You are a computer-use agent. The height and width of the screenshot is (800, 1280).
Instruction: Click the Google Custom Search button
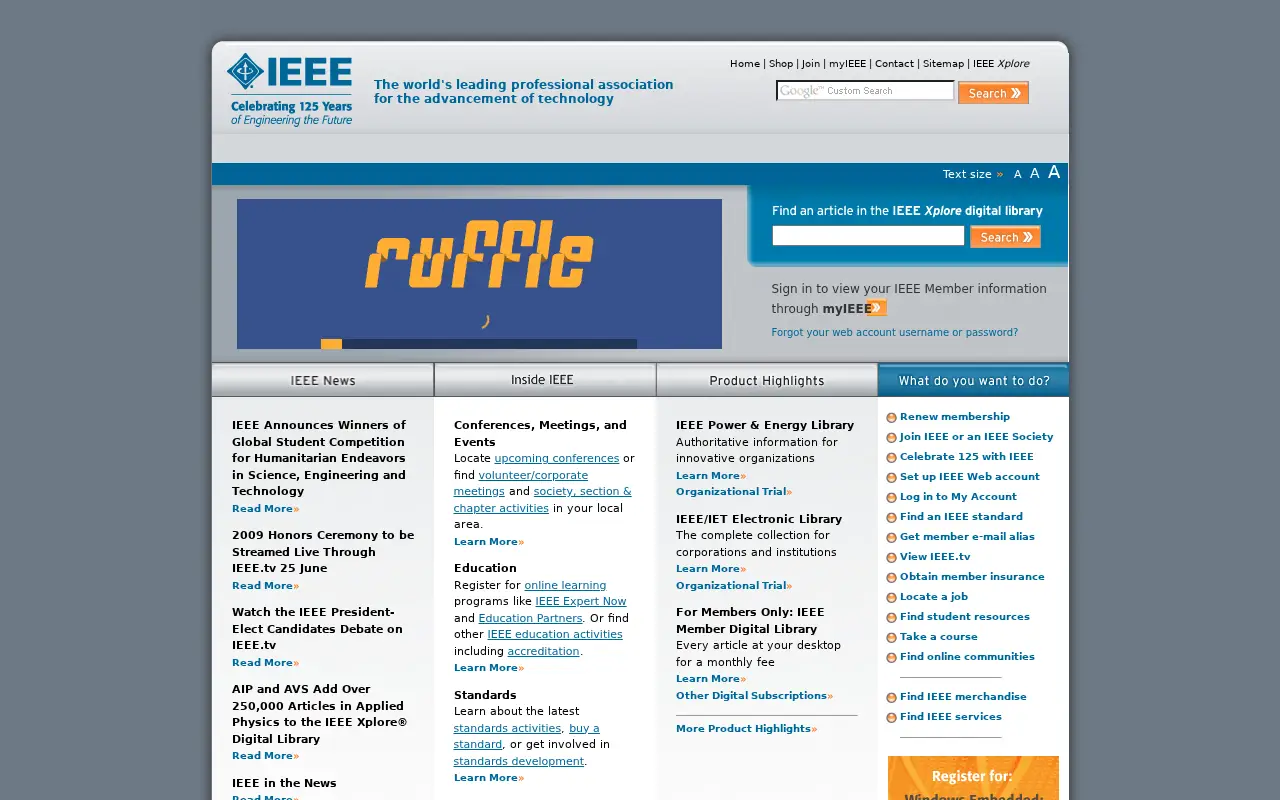993,93
